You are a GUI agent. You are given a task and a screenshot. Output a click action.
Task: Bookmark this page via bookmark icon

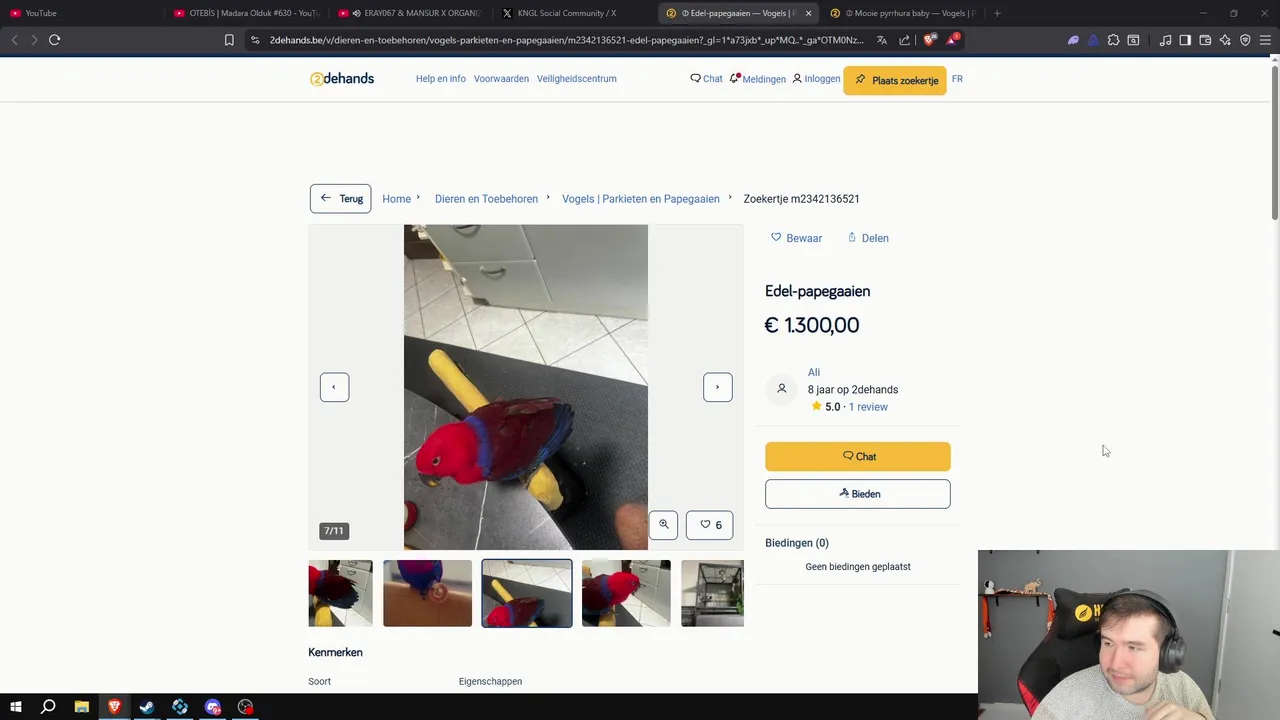coord(229,40)
